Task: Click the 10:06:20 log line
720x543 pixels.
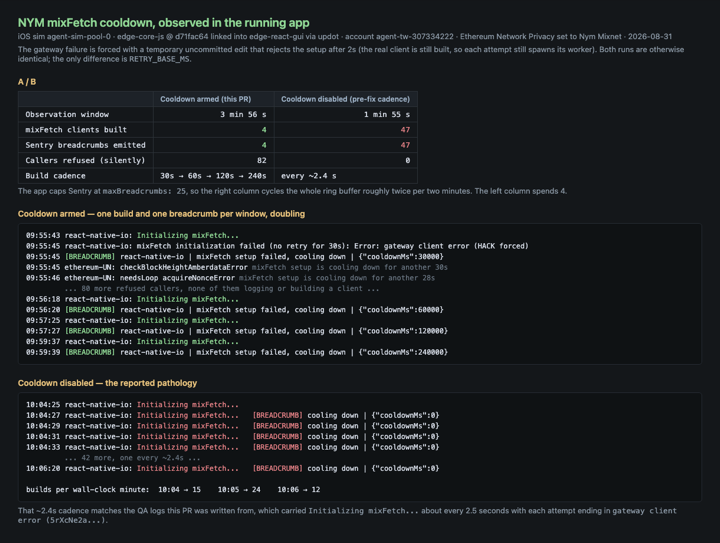Action: coord(232,468)
